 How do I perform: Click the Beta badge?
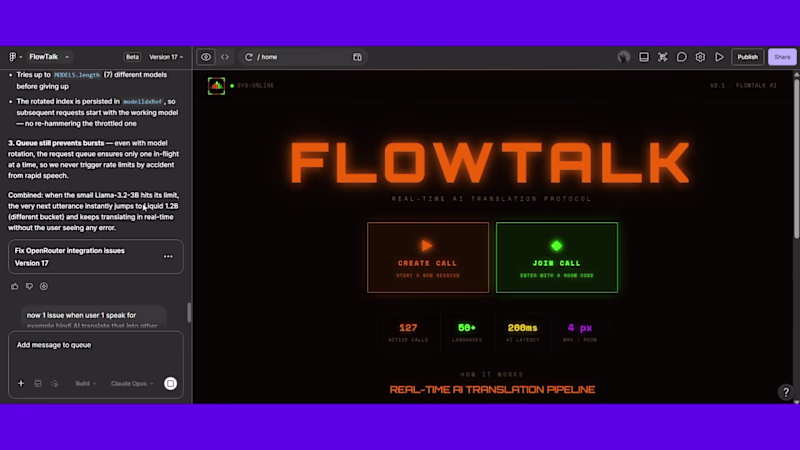point(132,57)
